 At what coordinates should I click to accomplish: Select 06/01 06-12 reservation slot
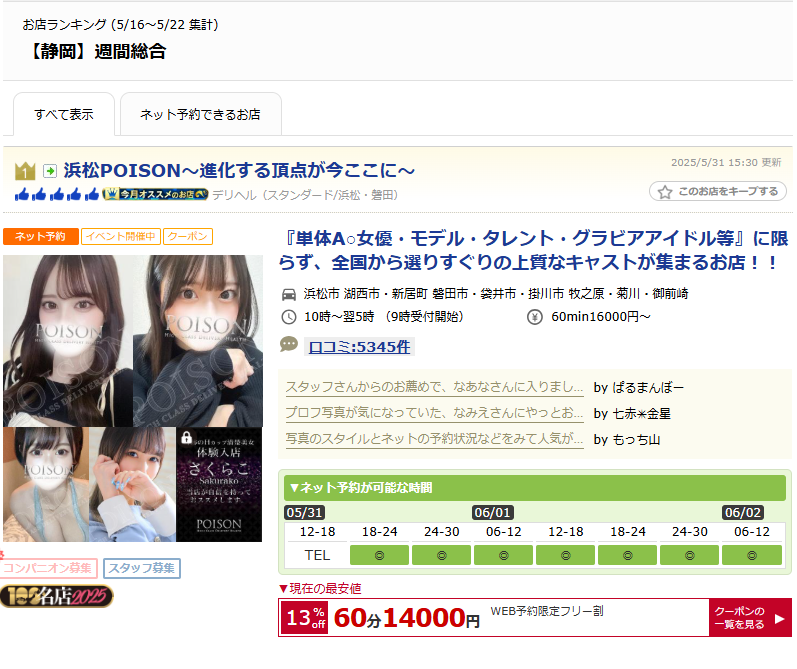pyautogui.click(x=503, y=555)
